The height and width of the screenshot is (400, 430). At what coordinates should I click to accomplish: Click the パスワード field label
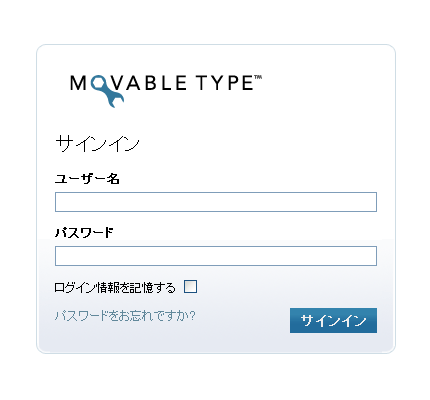[84, 233]
